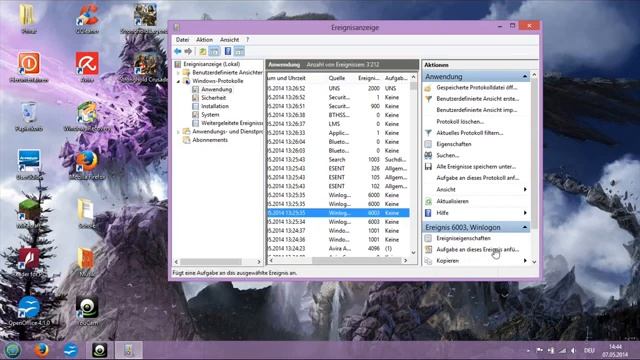Click Firefox icon in the taskbar
The image size is (640, 360).
[41, 350]
